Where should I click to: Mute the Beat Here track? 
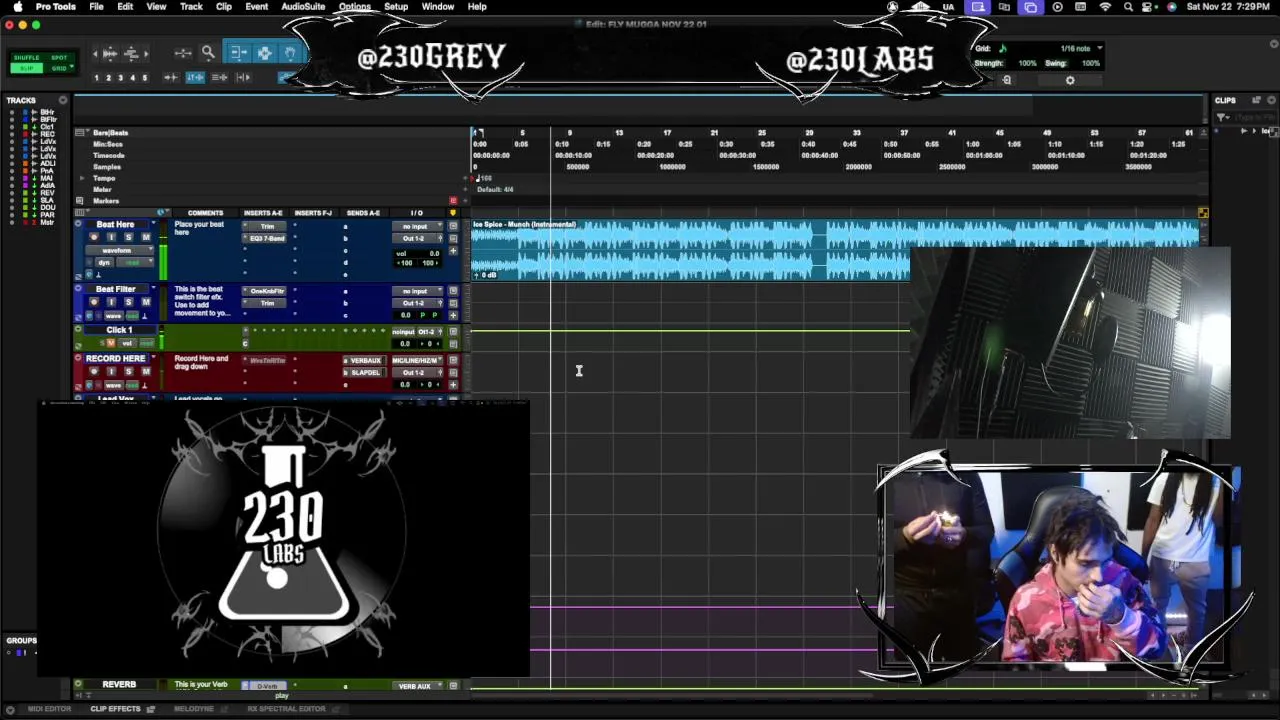[146, 237]
